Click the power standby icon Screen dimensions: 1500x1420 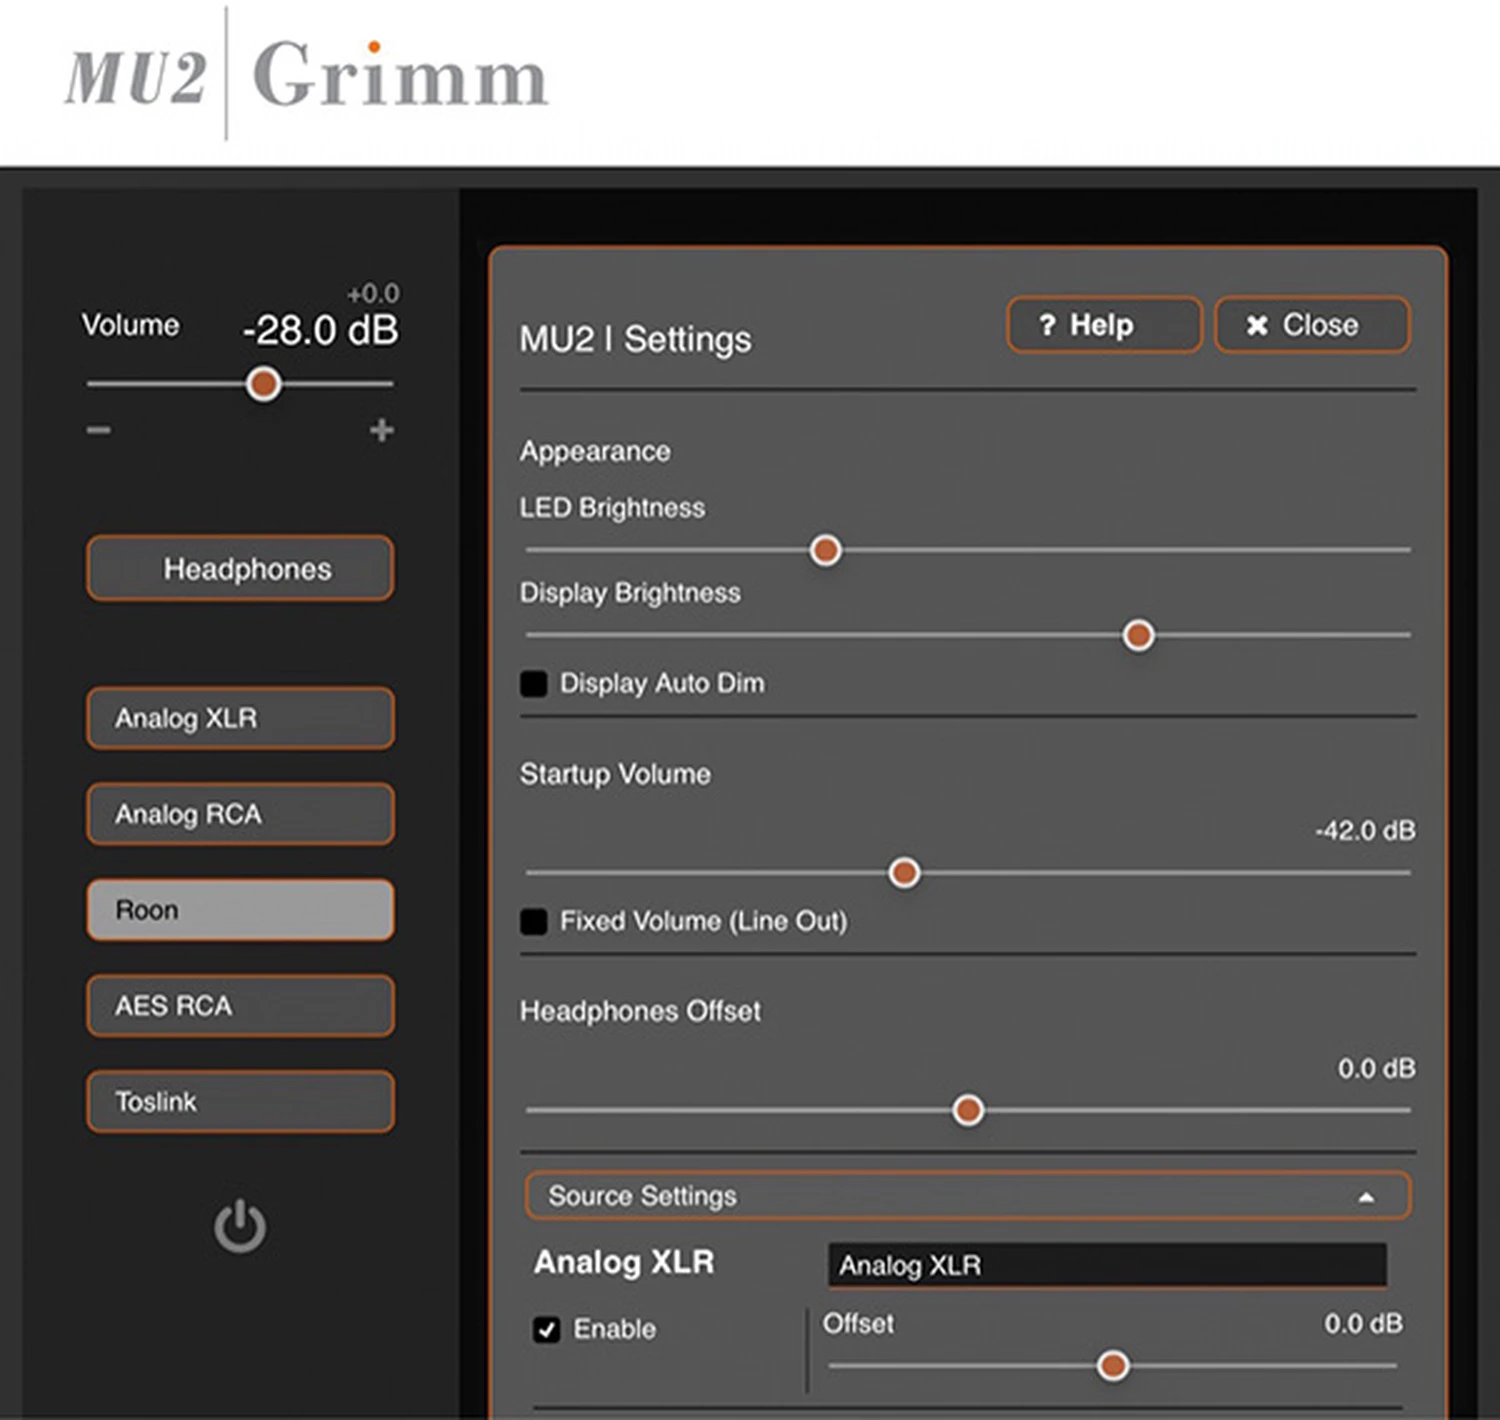[240, 1227]
